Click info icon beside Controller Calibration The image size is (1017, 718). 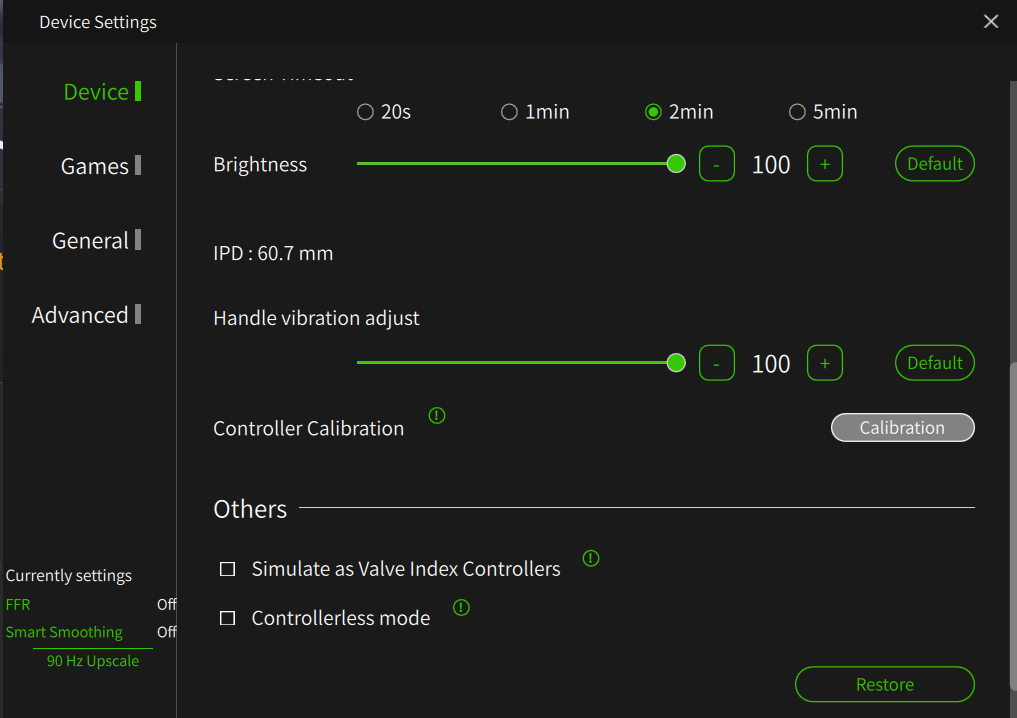tap(437, 415)
